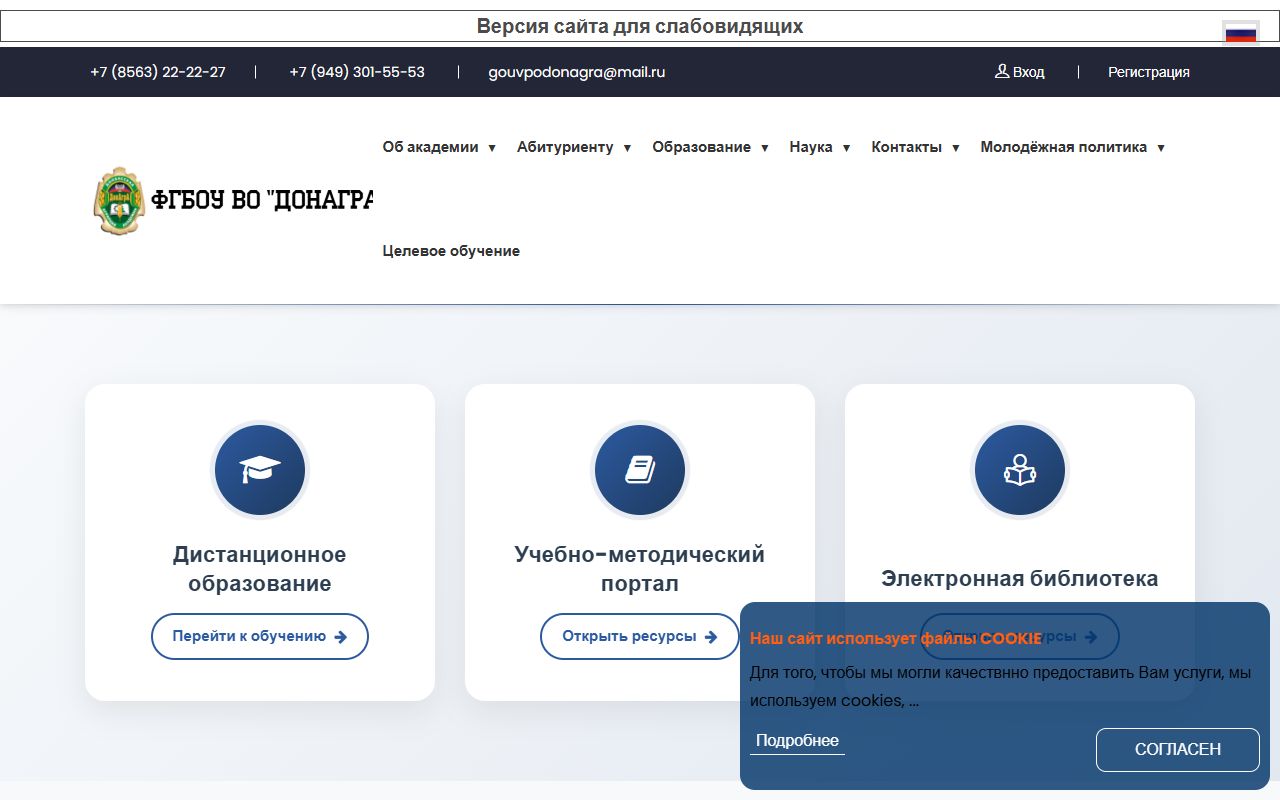Click the Учебно-методический портал heading
Image resolution: width=1280 pixels, height=800 pixels.
(x=640, y=569)
